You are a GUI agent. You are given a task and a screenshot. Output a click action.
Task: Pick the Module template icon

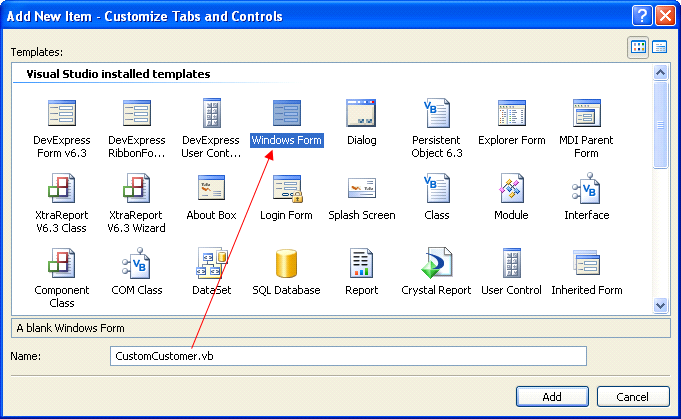coord(511,188)
